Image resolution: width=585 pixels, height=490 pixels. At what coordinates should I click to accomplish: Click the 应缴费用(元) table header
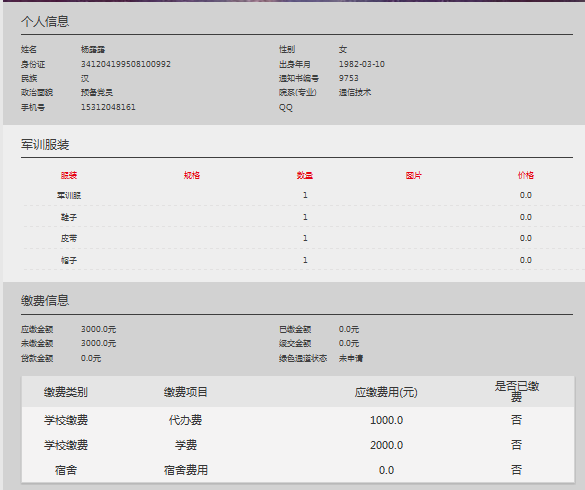tap(386, 392)
